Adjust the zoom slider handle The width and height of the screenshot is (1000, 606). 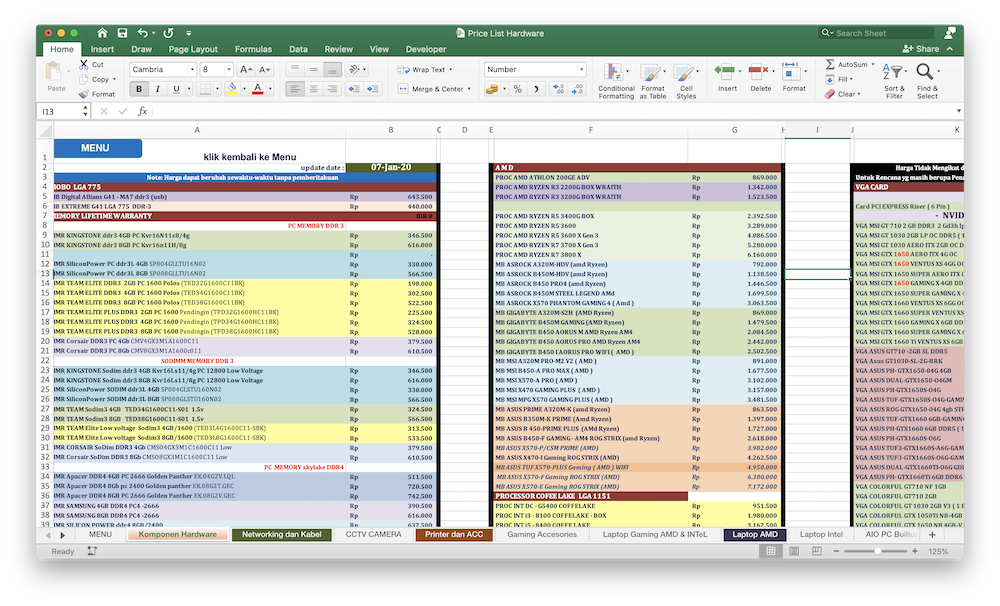tap(878, 551)
